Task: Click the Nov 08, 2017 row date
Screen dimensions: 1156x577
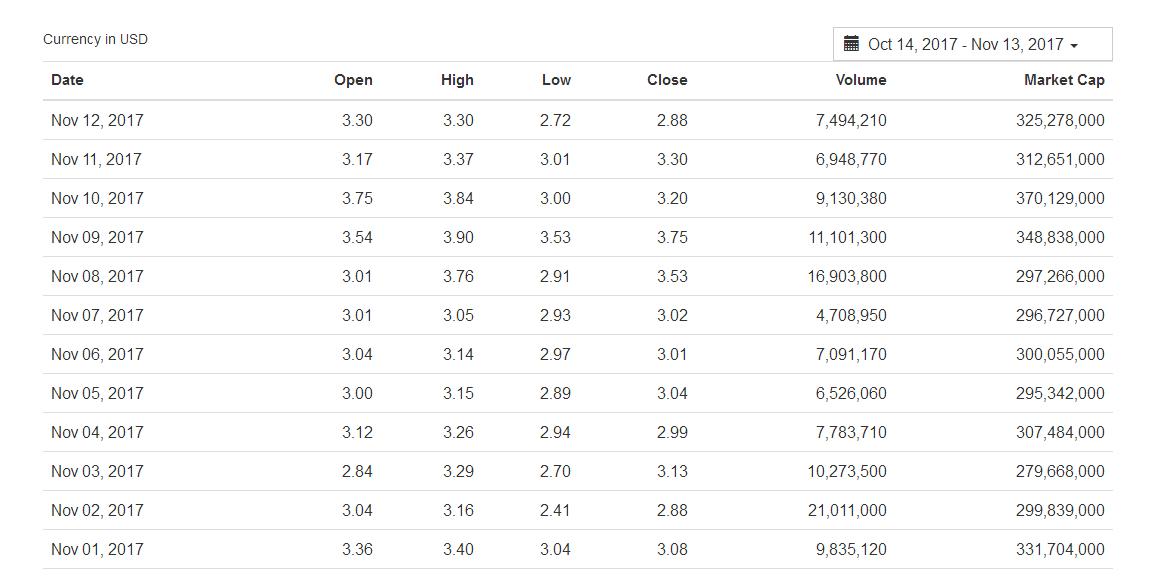Action: point(97,276)
